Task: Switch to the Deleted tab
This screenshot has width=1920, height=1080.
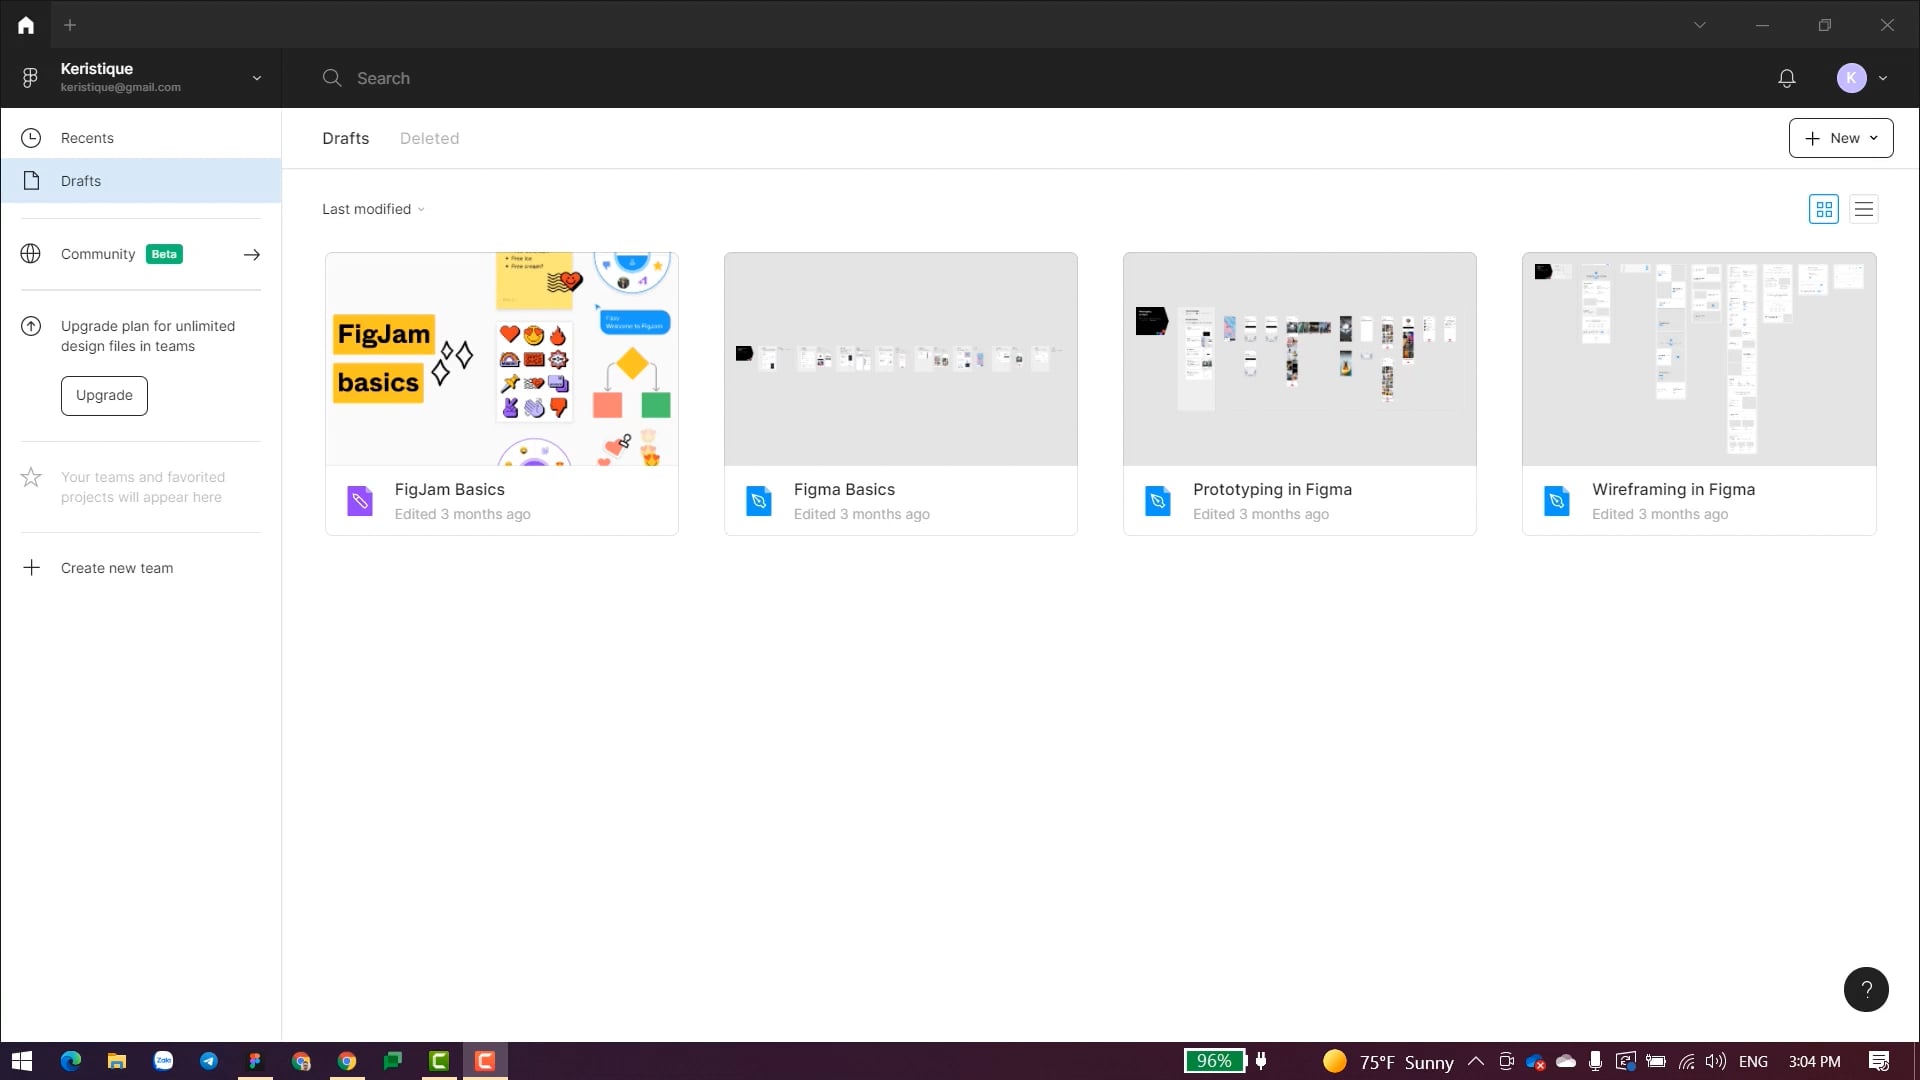Action: click(x=429, y=138)
